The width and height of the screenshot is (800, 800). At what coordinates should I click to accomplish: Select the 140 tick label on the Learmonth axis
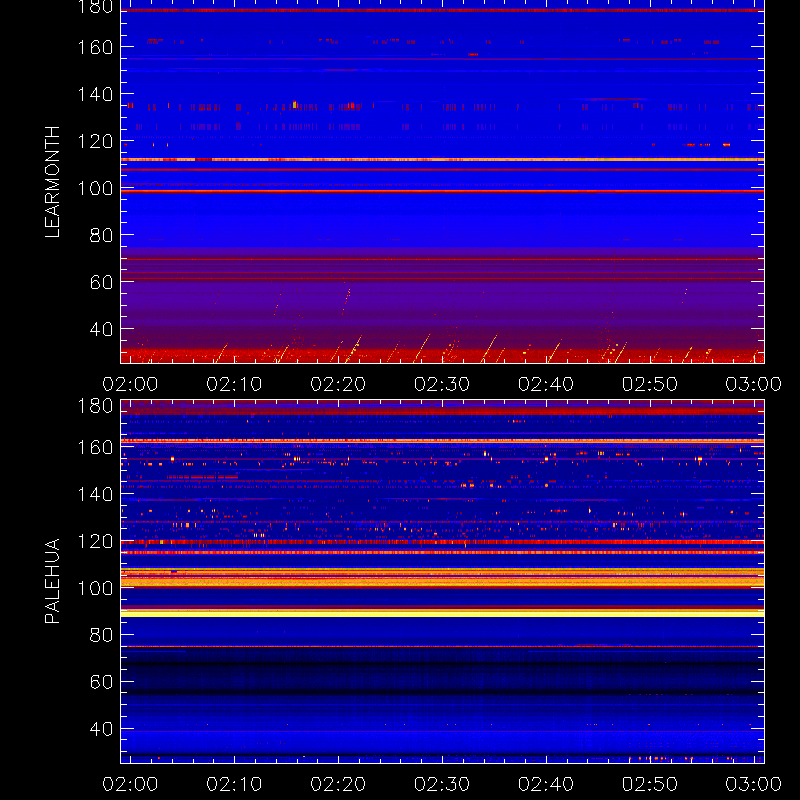[x=95, y=94]
